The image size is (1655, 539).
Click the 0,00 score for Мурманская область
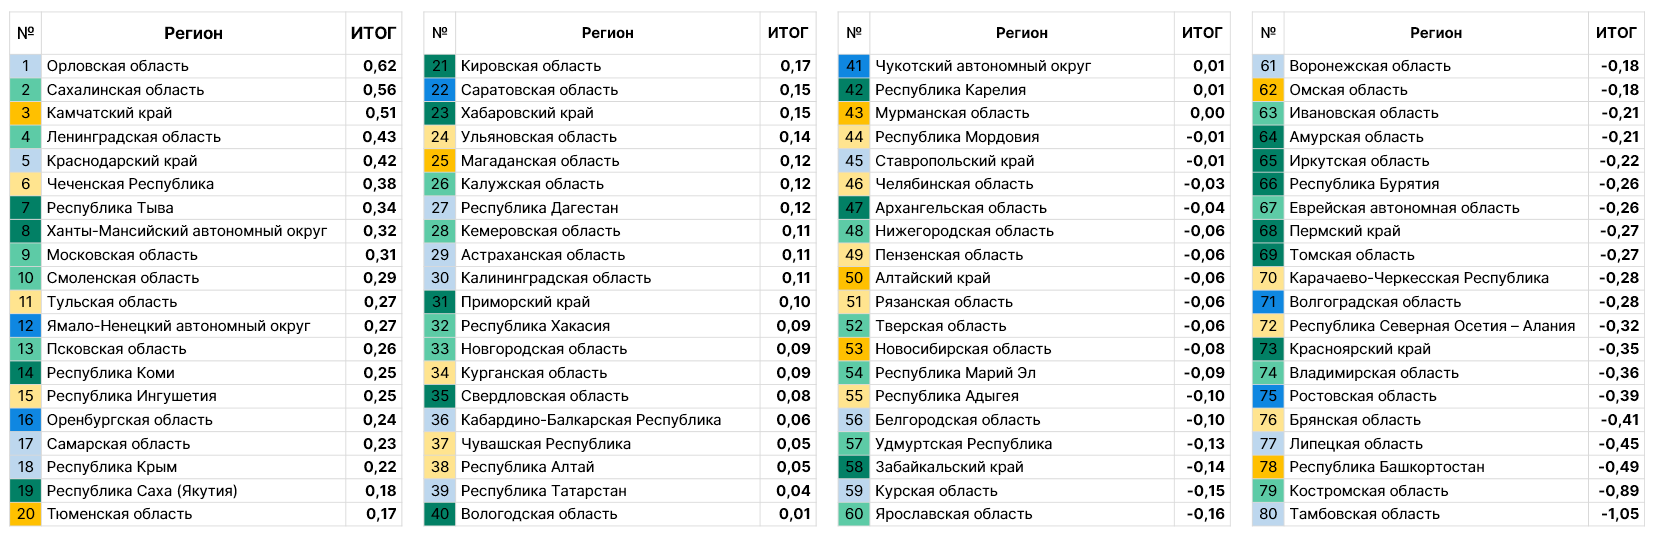(x=1208, y=113)
